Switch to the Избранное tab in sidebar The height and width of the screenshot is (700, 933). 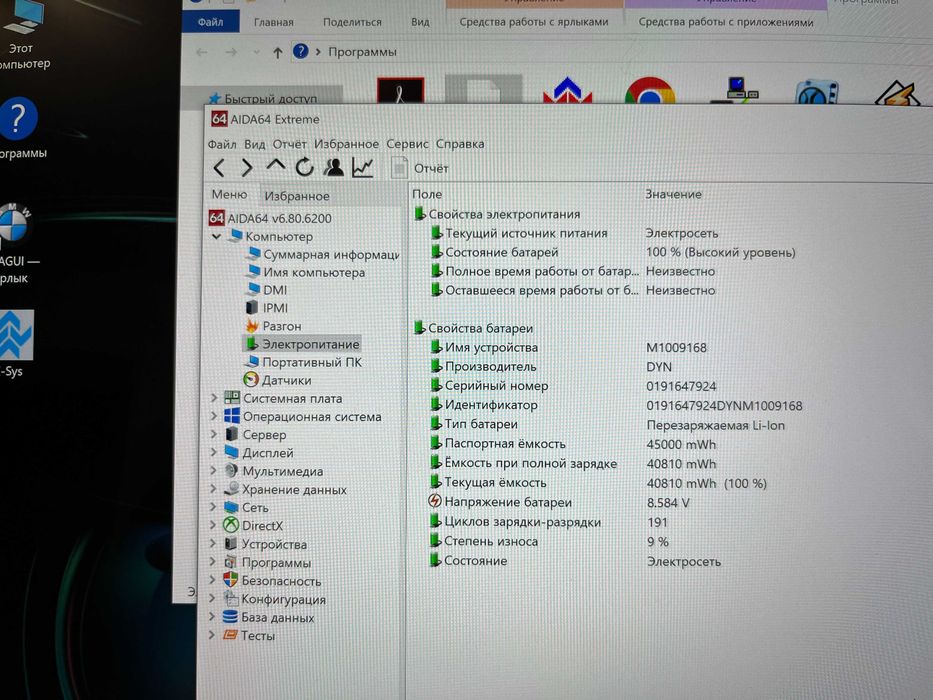[x=297, y=196]
